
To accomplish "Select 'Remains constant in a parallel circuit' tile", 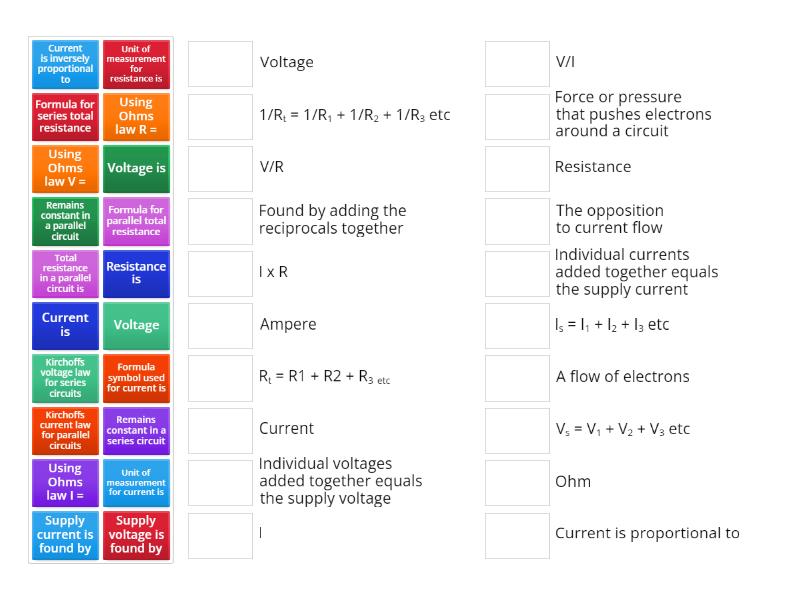I will click(65, 221).
